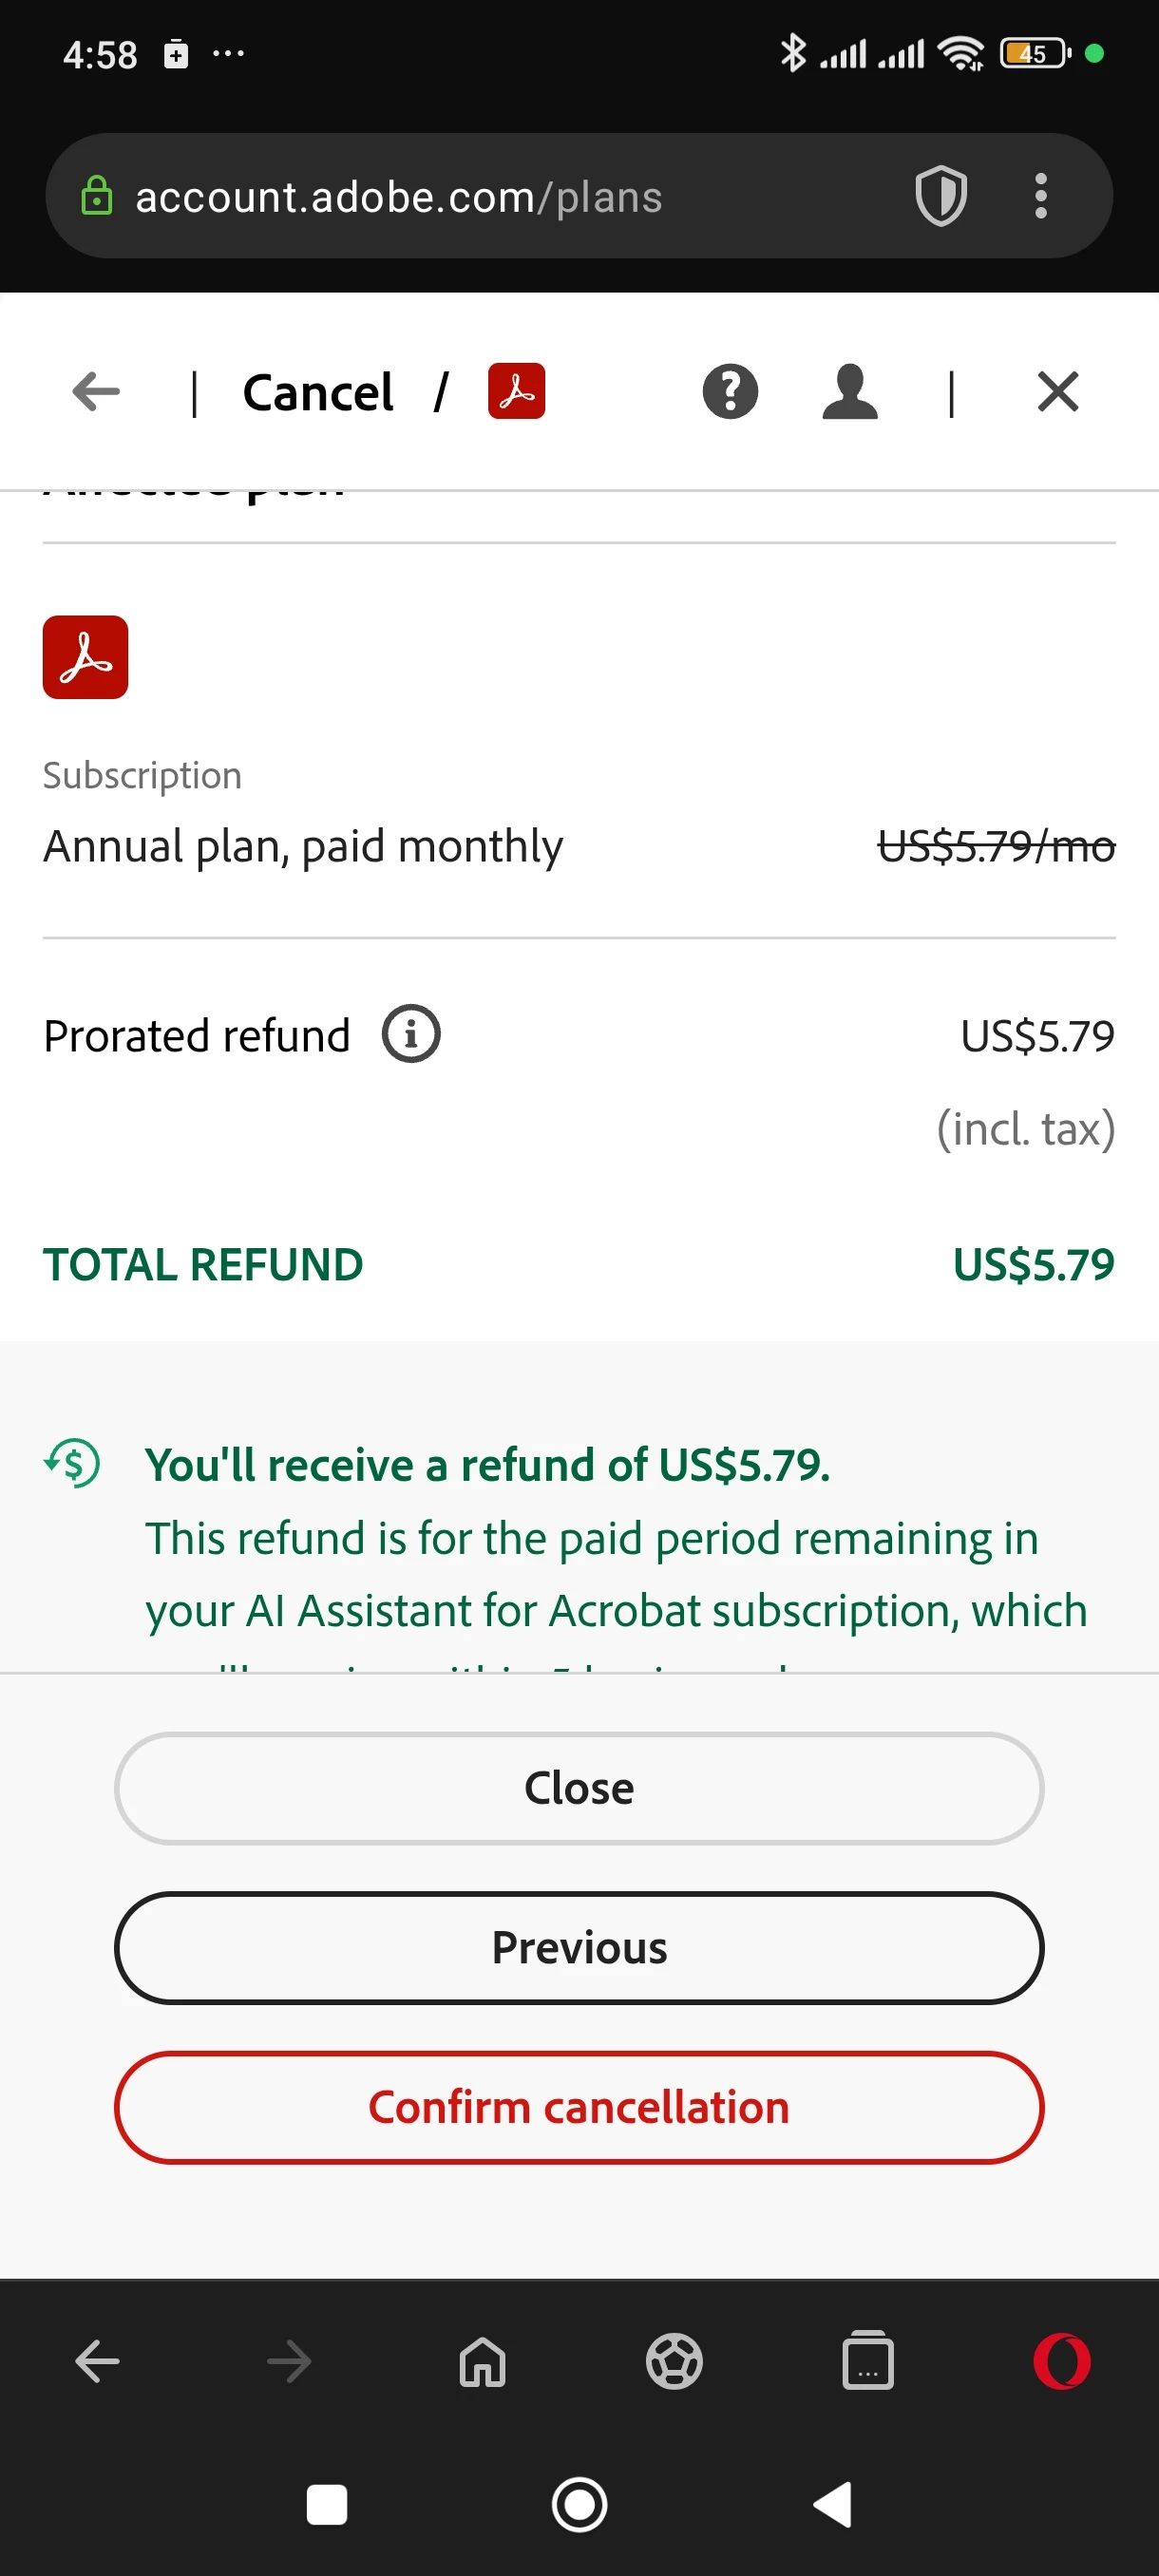Show Prorated refund info tooltip
This screenshot has height=2576, width=1159.
(x=411, y=1033)
